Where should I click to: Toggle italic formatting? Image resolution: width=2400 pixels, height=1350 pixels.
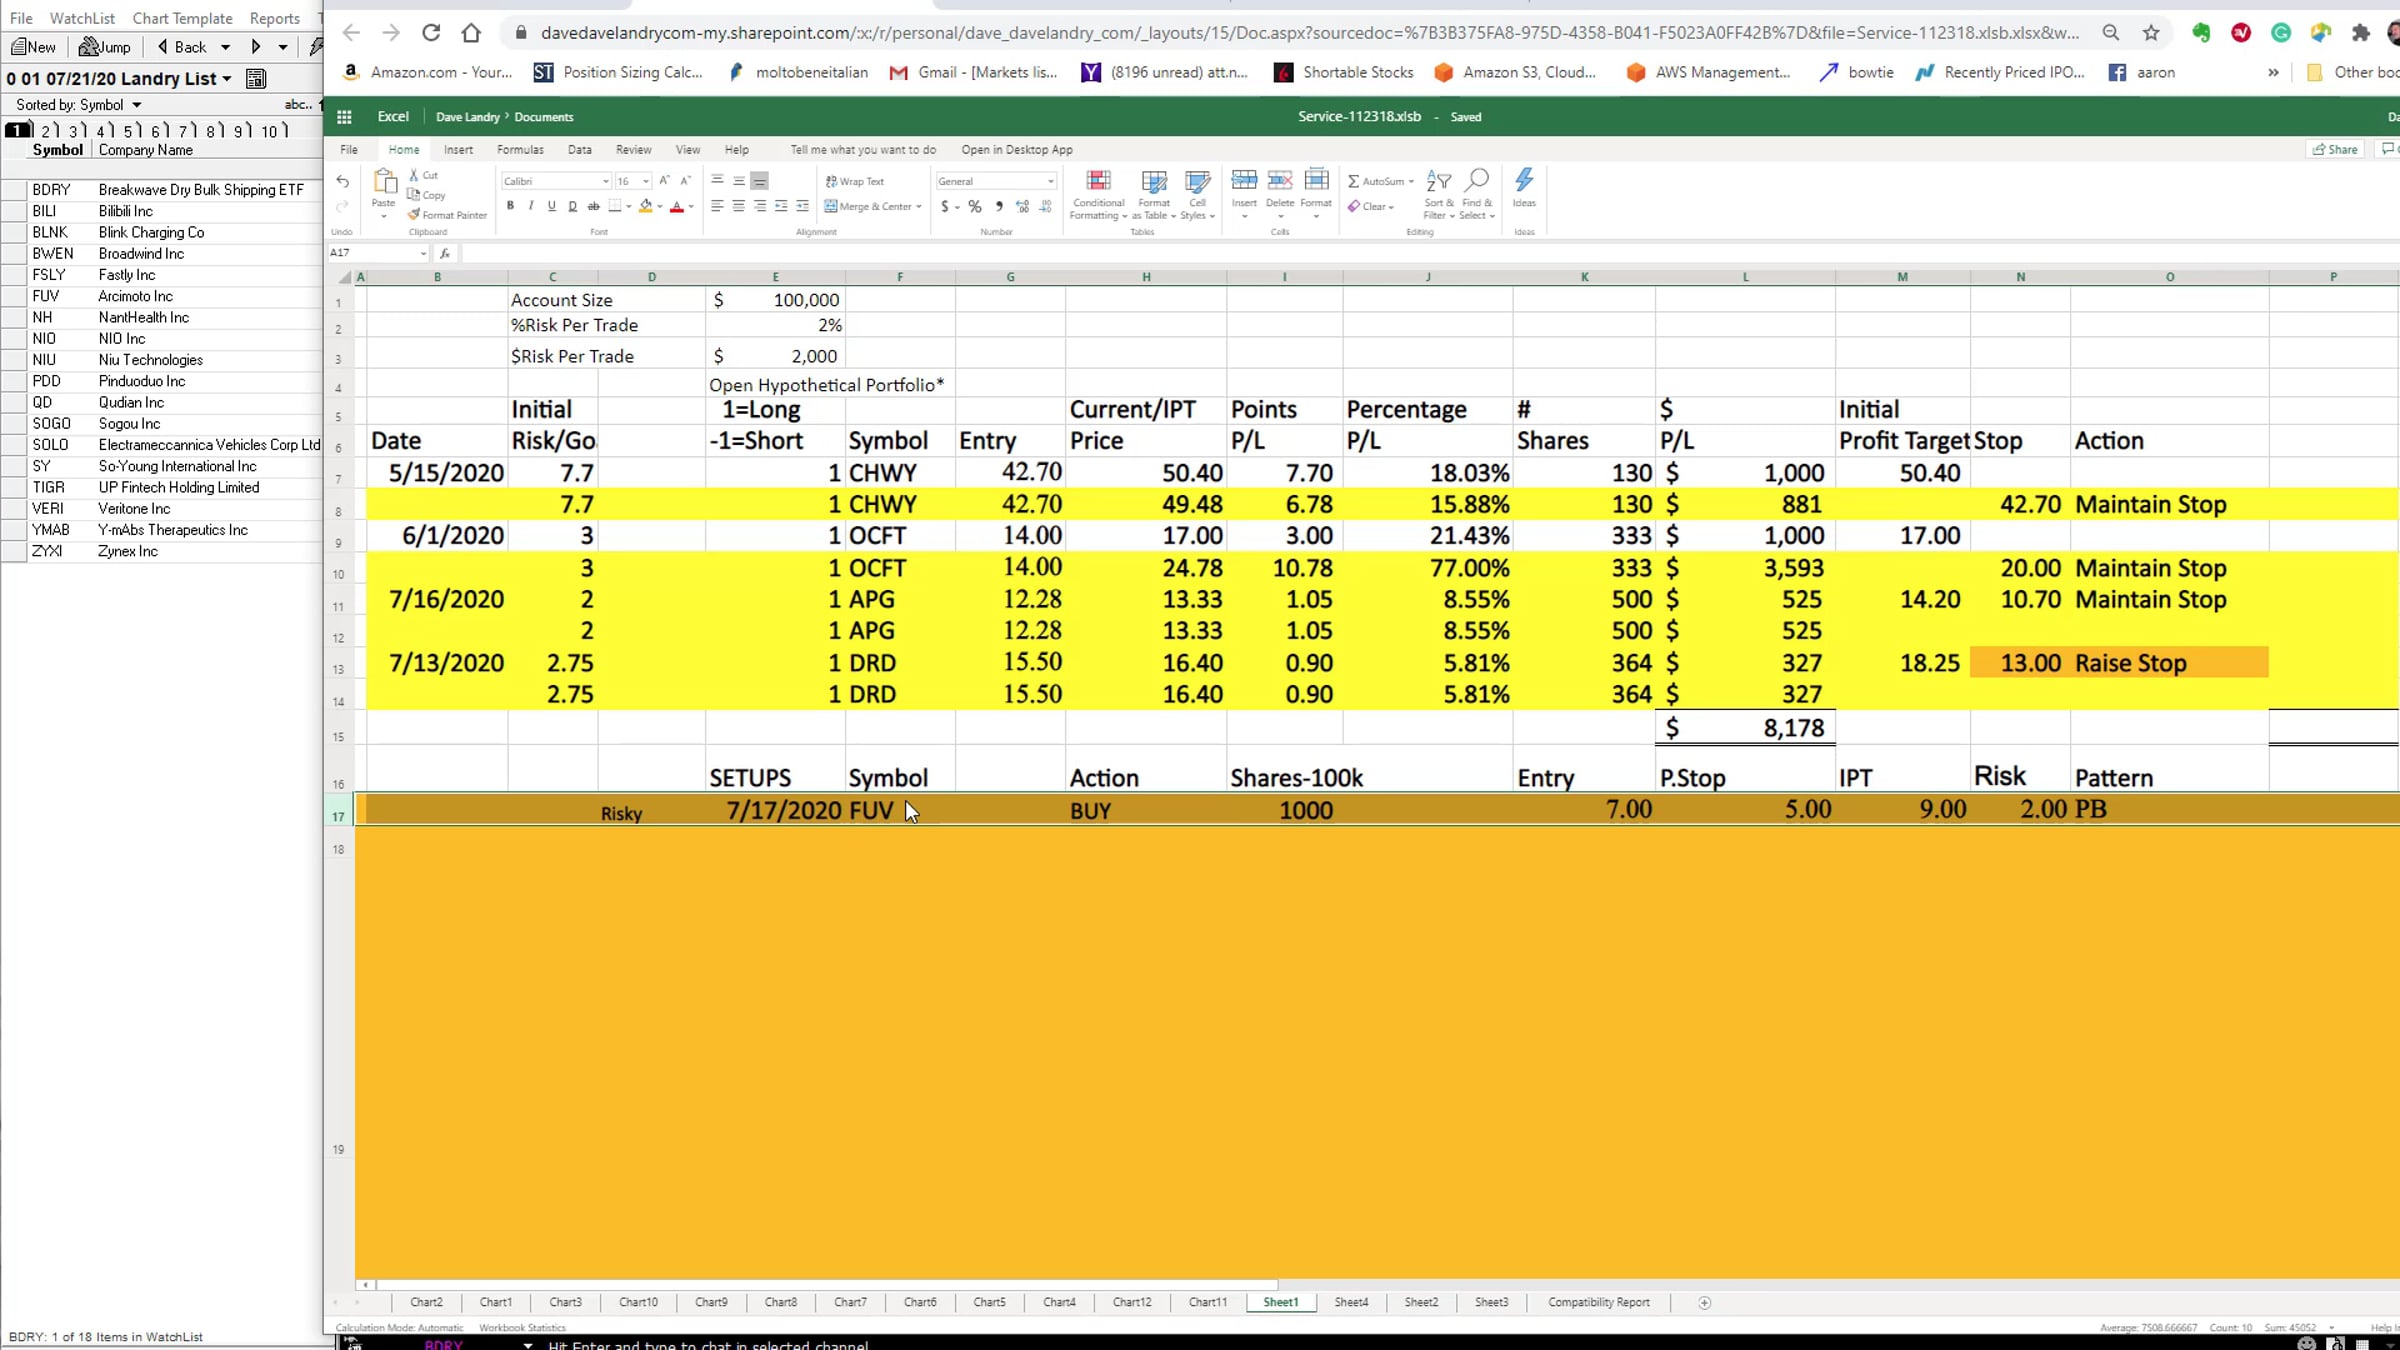[x=531, y=206]
